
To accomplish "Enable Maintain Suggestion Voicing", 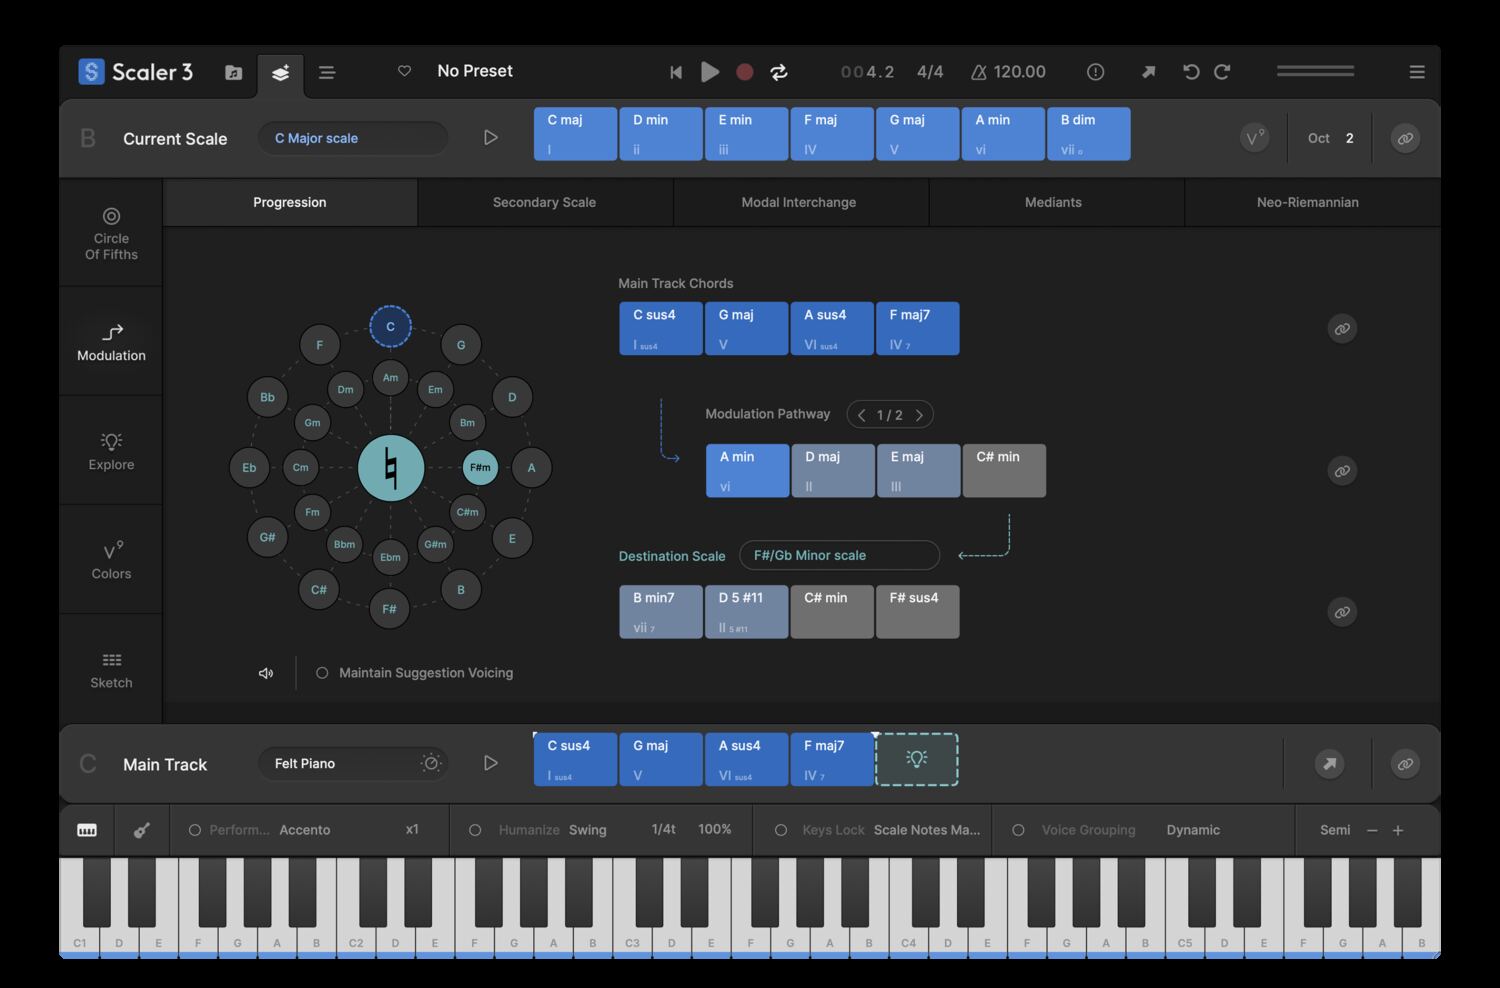I will [x=321, y=672].
